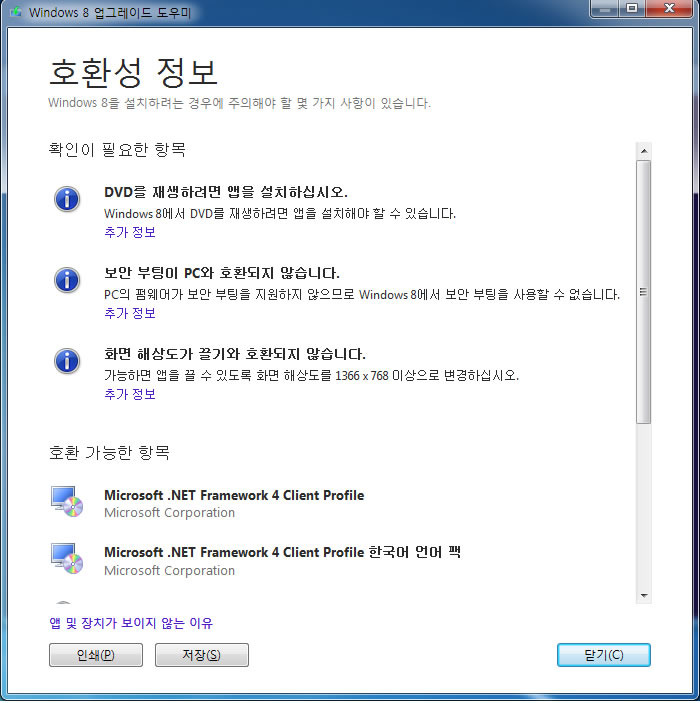This screenshot has width=700, height=703.
Task: Open 추가 정보 link under secure boot notice
Action: pyautogui.click(x=130, y=313)
